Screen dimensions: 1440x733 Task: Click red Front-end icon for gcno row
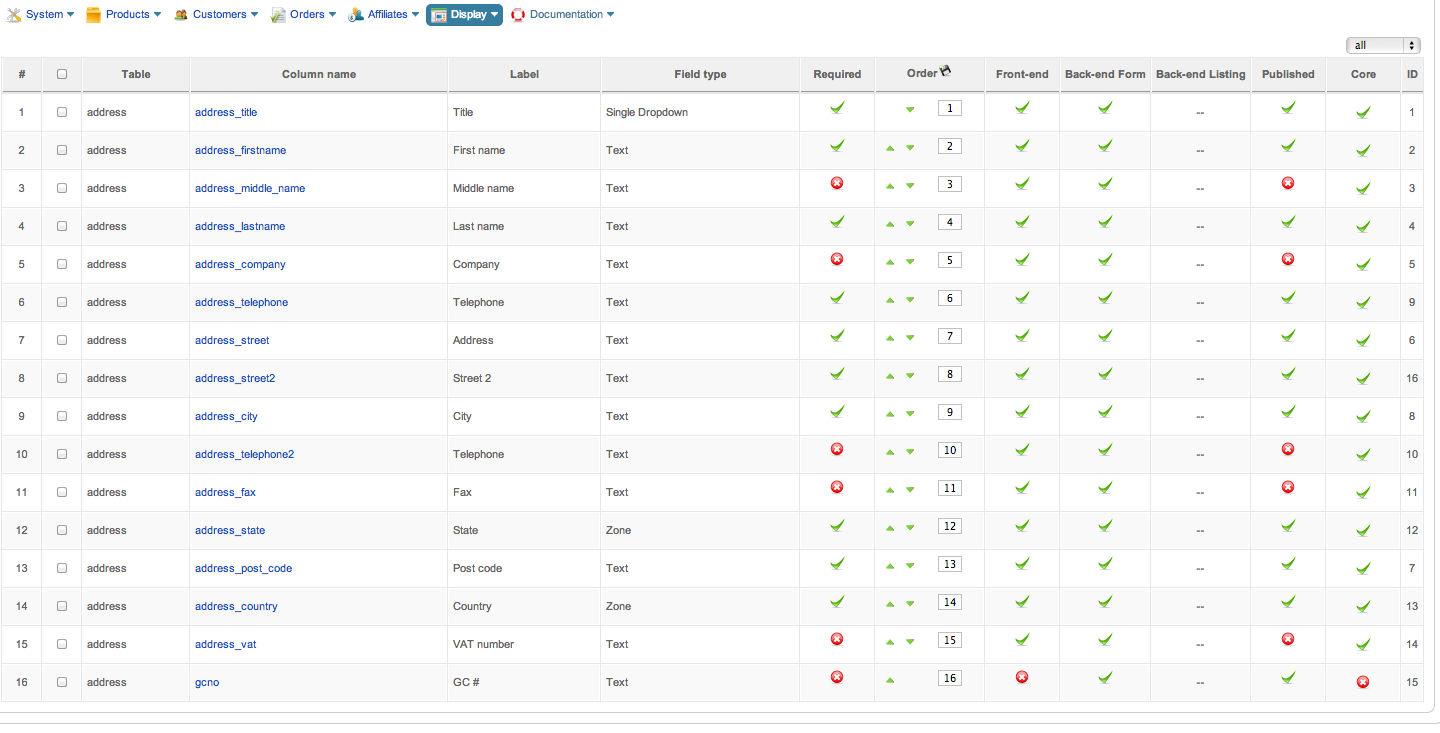click(1022, 677)
